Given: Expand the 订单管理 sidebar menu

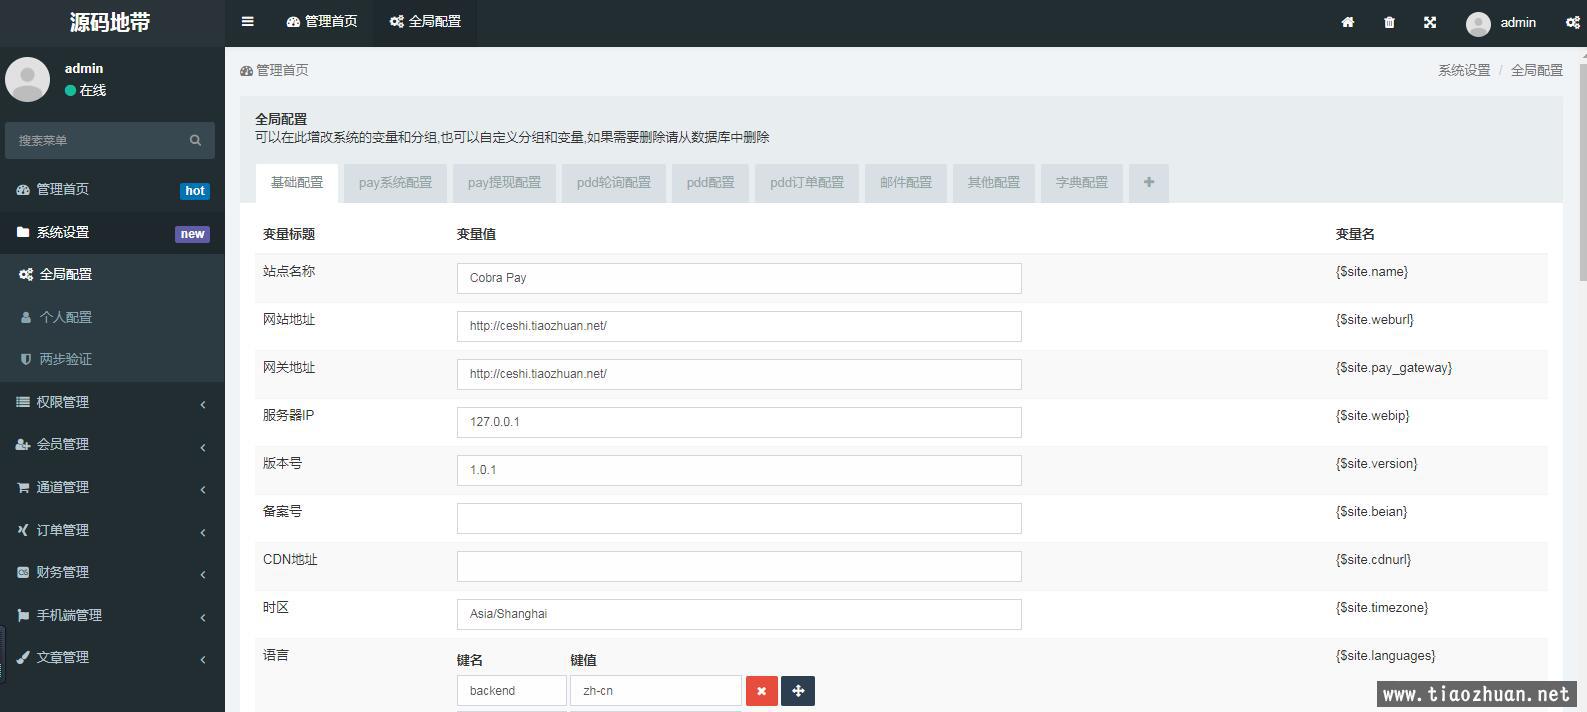Looking at the screenshot, I should (x=112, y=530).
